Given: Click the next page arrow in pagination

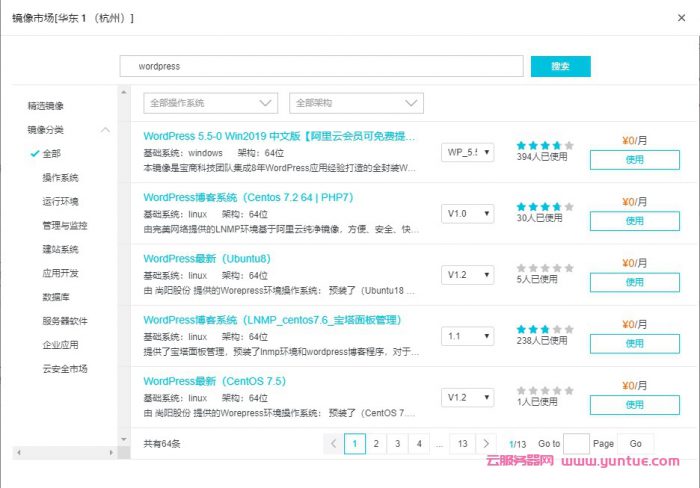Looking at the screenshot, I should 486,443.
